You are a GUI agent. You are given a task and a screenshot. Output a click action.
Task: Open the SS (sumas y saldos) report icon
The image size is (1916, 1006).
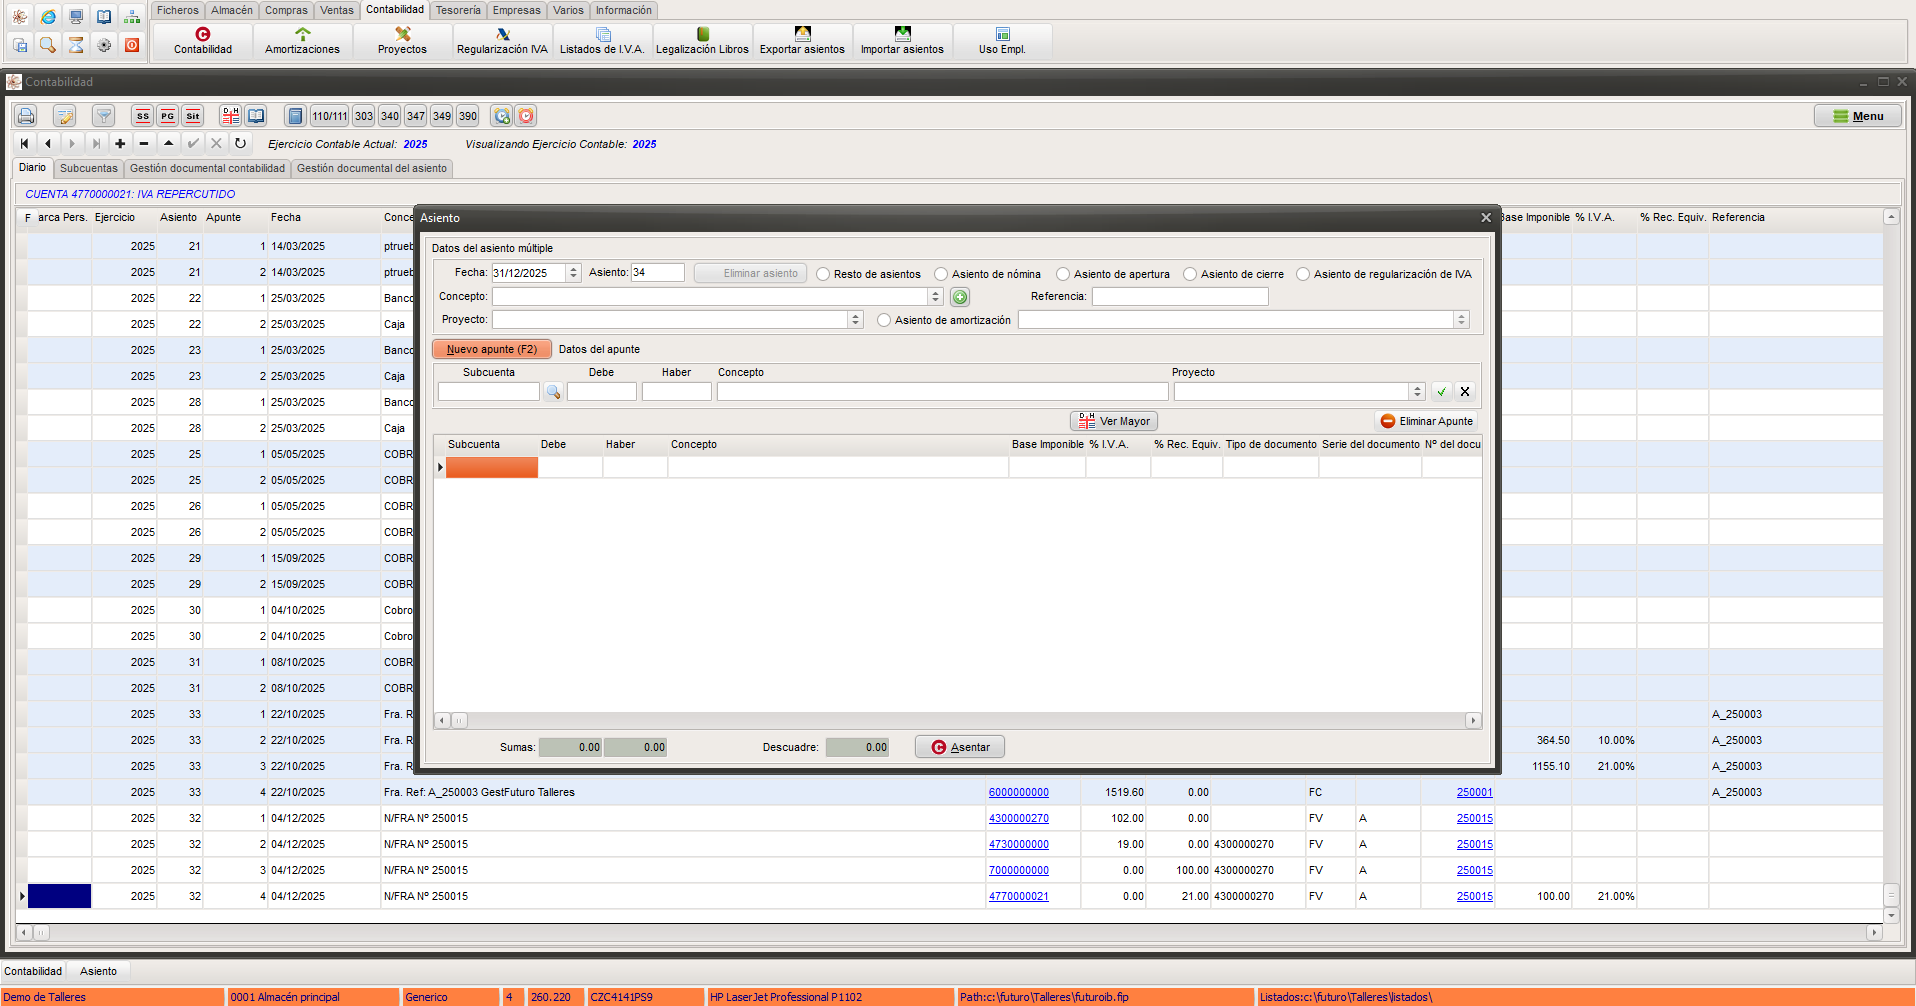click(x=143, y=116)
